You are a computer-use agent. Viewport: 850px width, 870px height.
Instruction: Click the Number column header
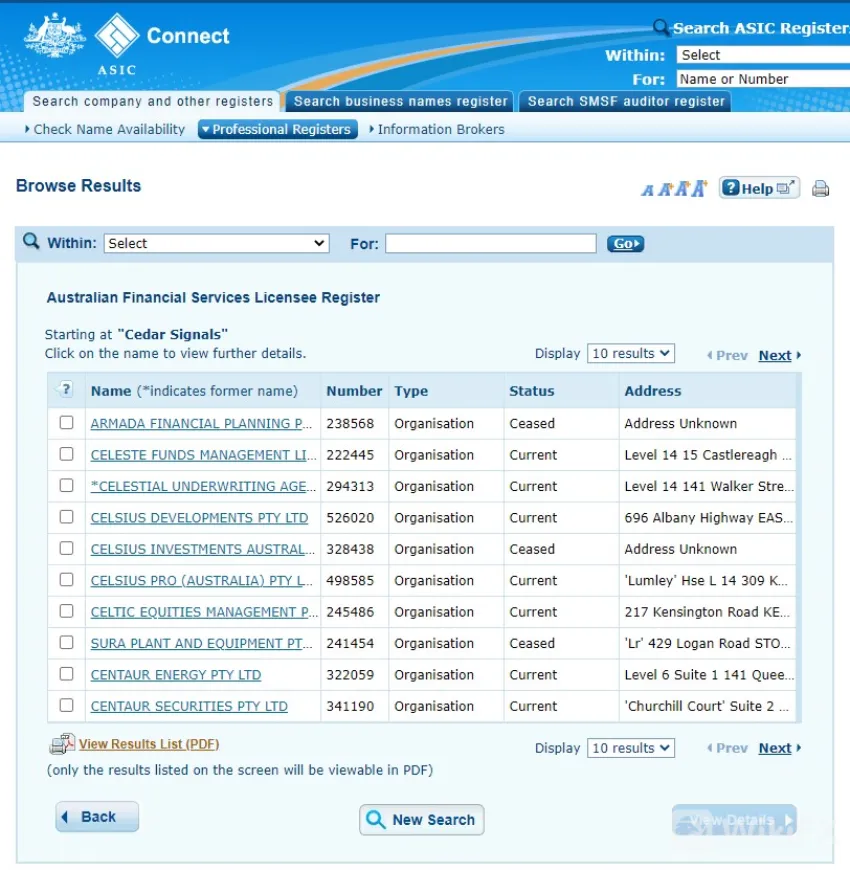pos(354,391)
